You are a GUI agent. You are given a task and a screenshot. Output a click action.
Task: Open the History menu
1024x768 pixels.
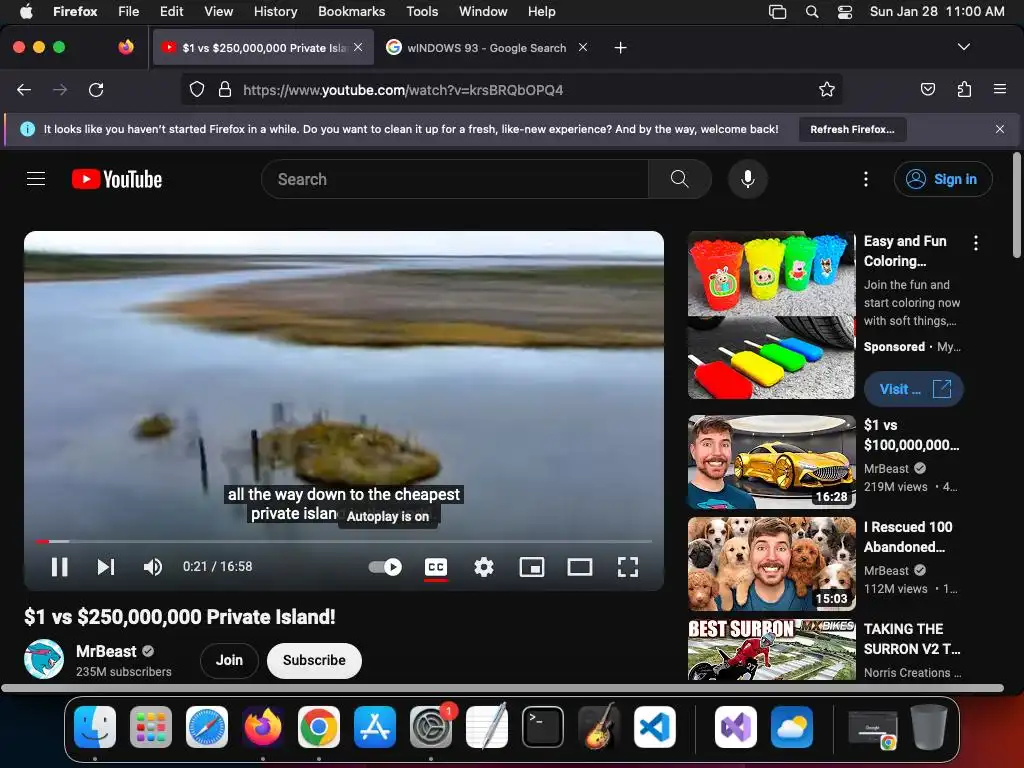[x=275, y=11]
